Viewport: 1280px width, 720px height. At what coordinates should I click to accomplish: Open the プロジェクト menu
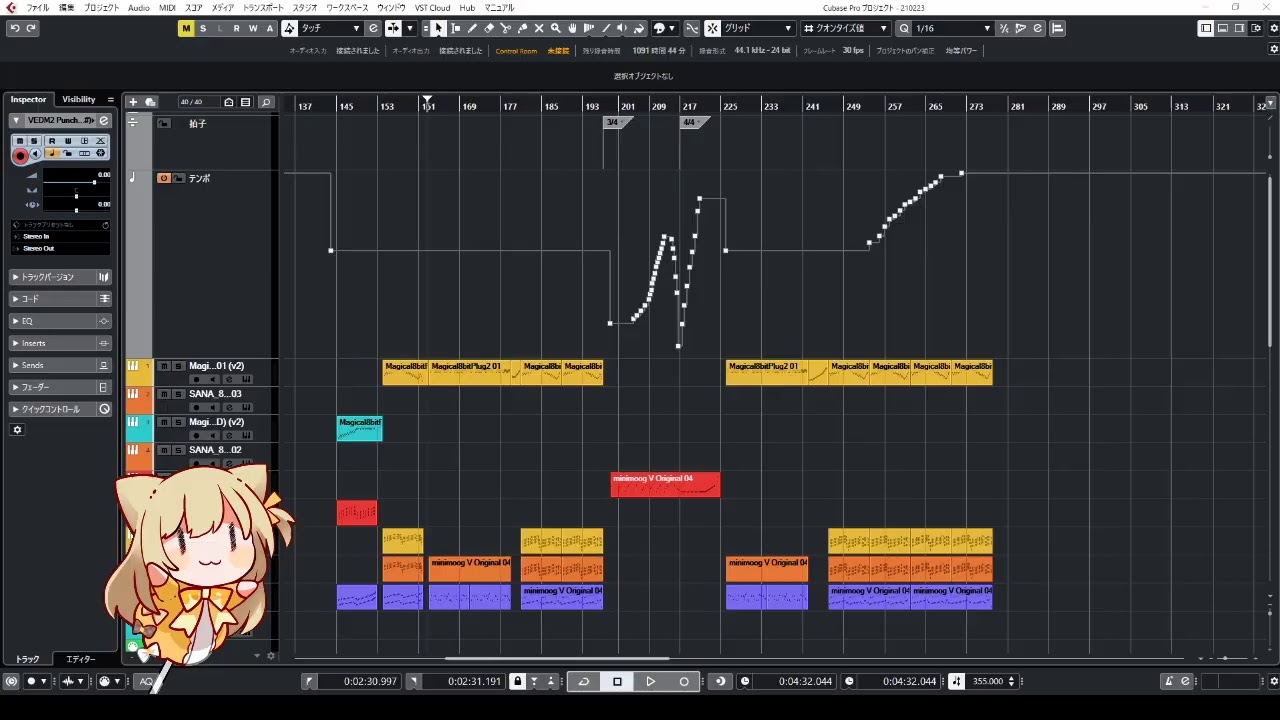(101, 7)
